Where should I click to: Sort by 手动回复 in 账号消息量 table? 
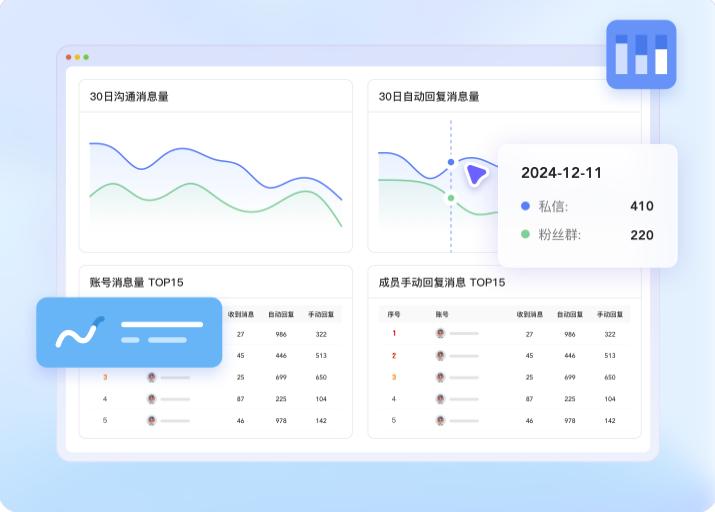[321, 314]
